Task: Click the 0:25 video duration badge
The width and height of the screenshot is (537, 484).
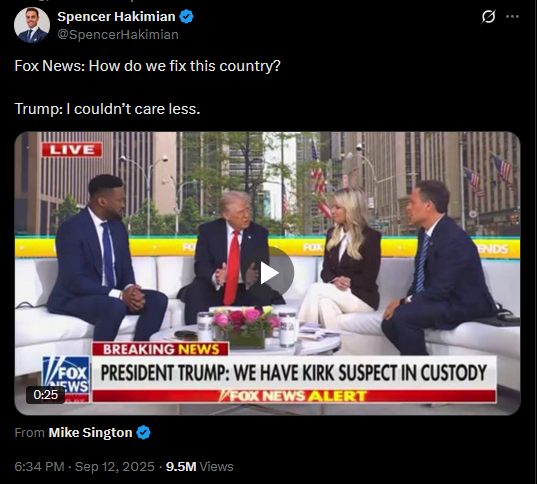Action: [x=46, y=395]
